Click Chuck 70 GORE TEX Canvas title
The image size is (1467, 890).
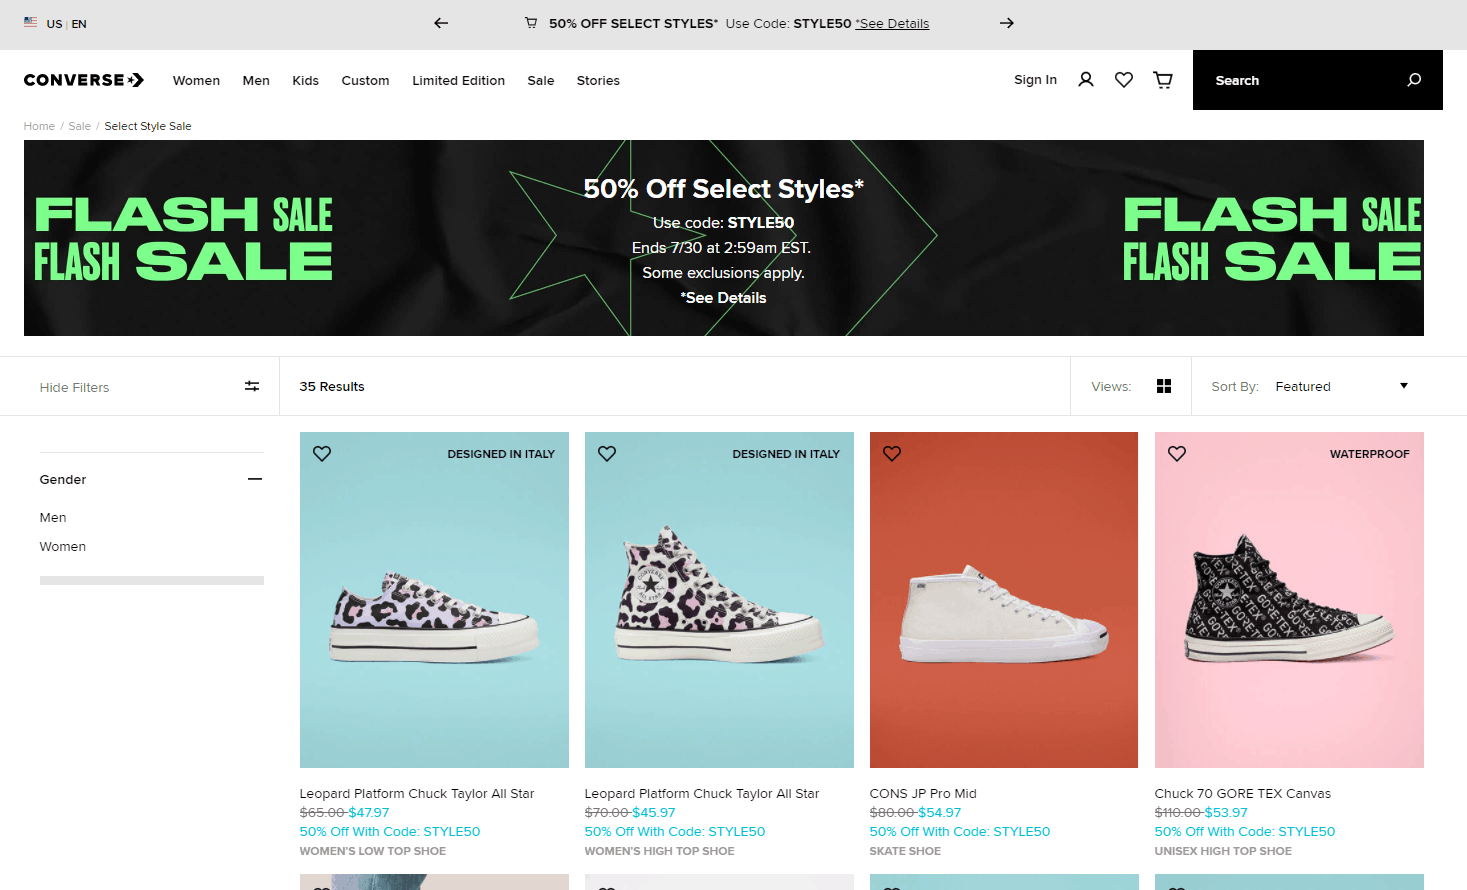(1243, 793)
